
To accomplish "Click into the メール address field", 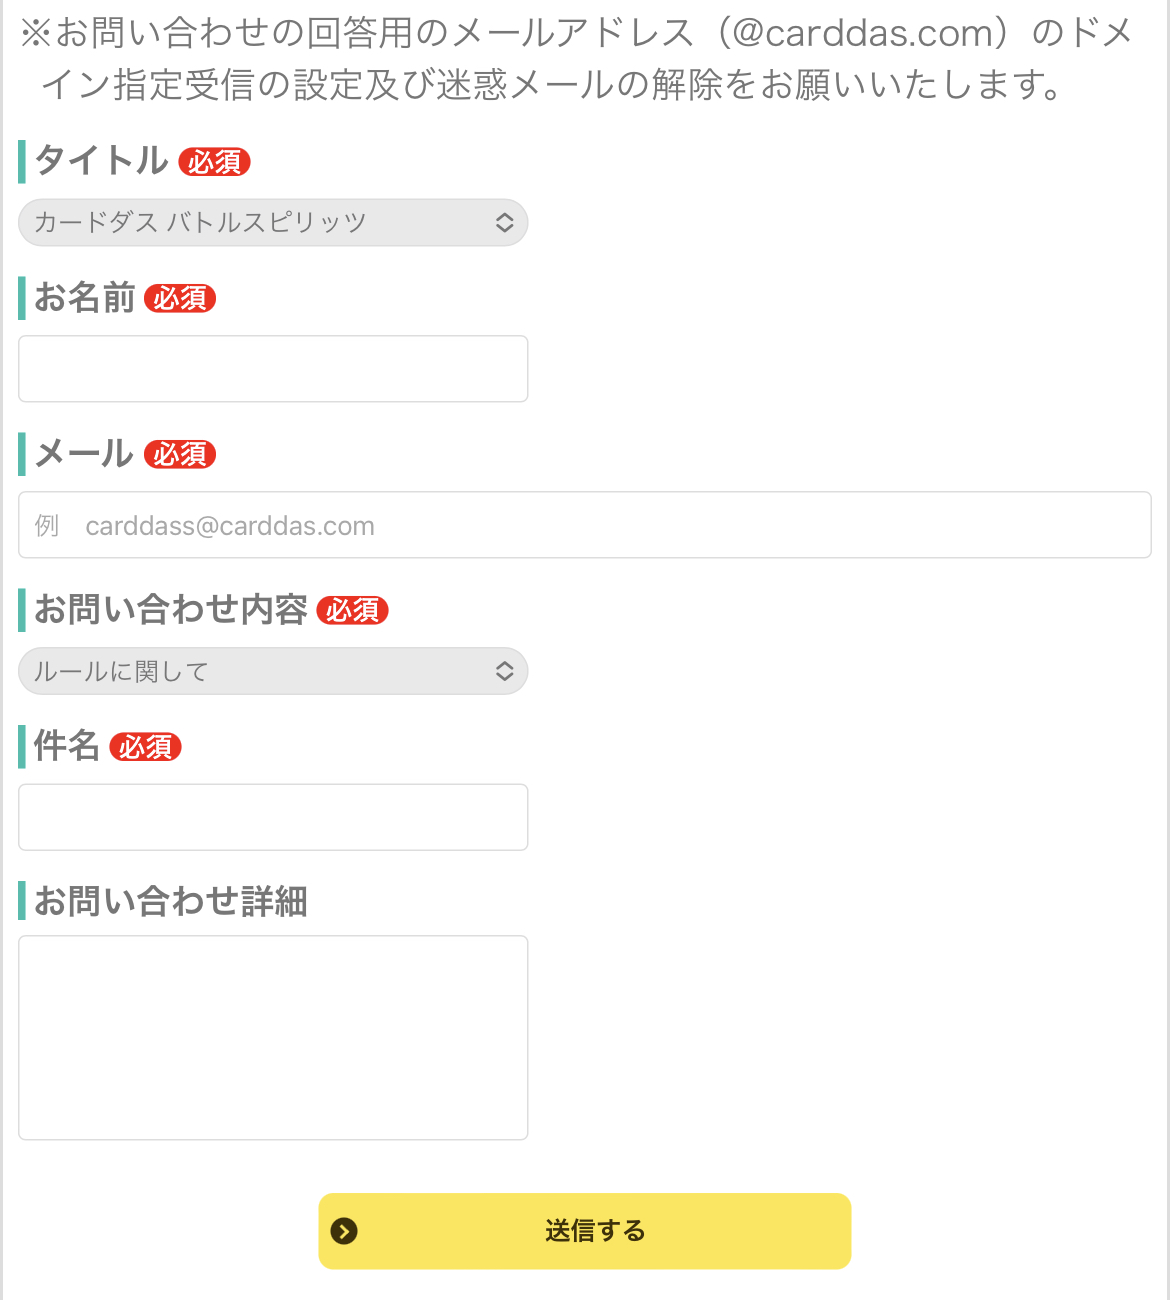I will [585, 525].
